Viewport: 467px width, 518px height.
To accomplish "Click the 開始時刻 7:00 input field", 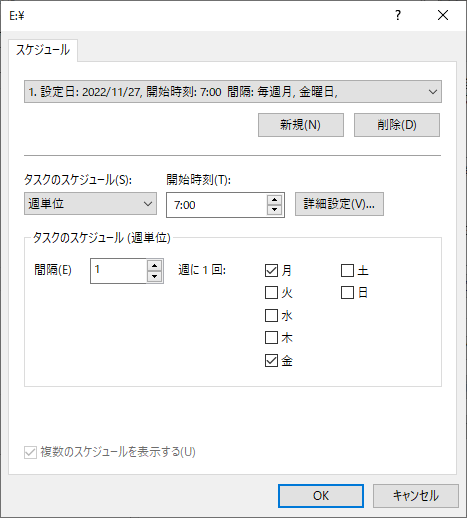I will point(217,205).
